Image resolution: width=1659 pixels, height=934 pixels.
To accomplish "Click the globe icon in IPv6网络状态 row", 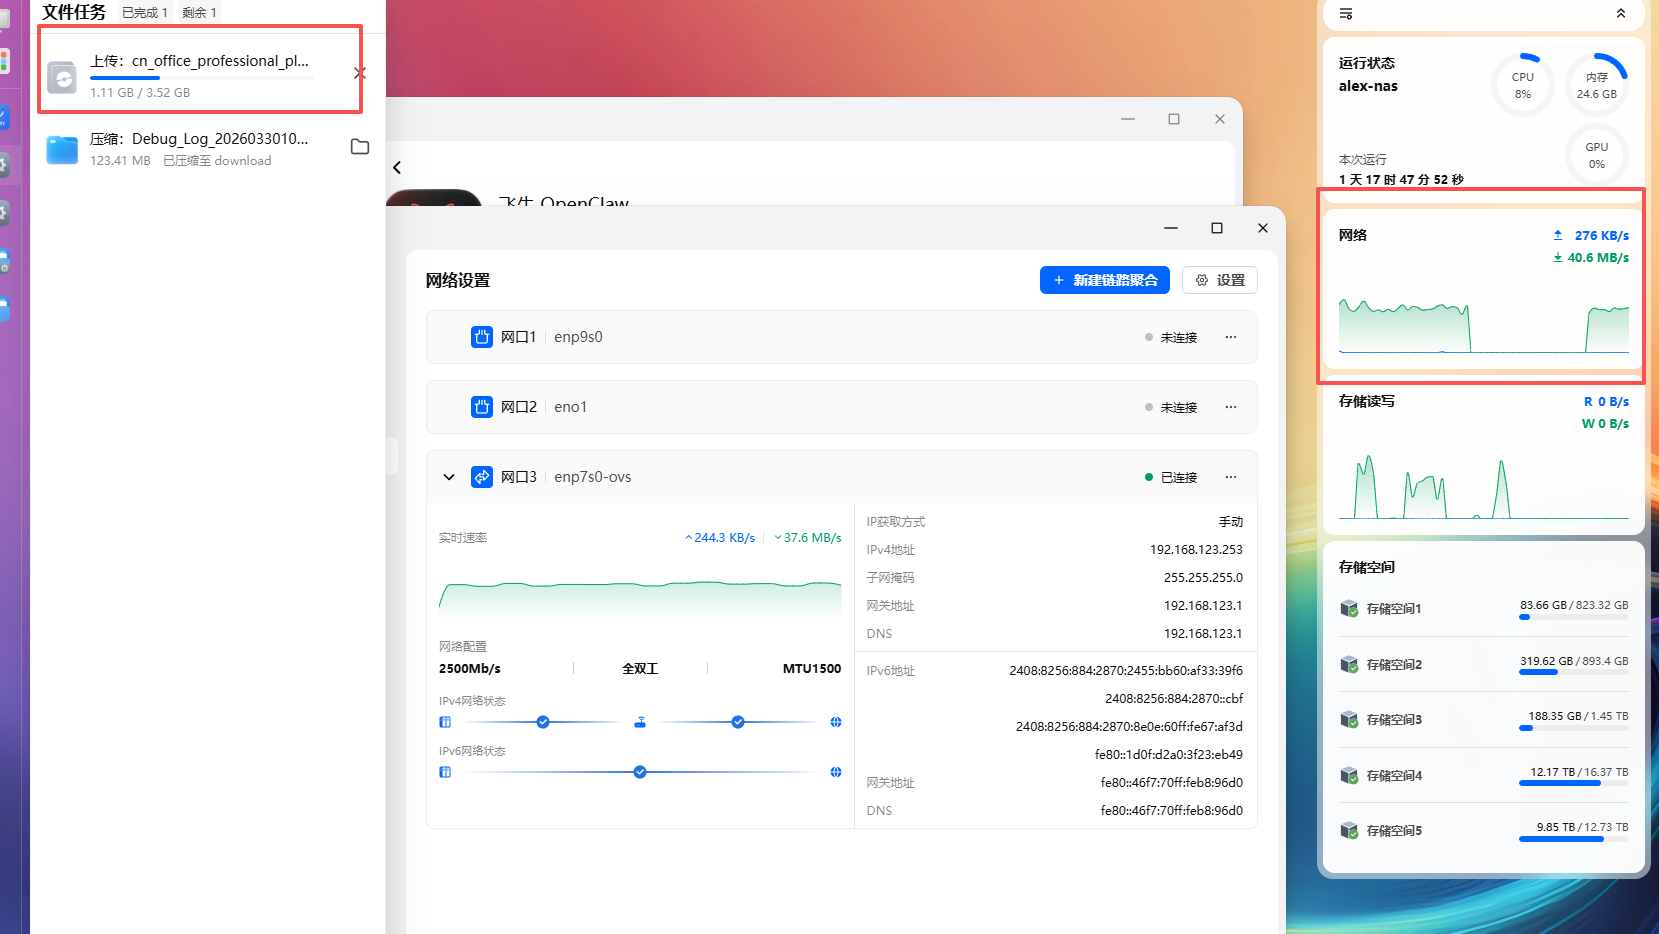I will pyautogui.click(x=836, y=772).
